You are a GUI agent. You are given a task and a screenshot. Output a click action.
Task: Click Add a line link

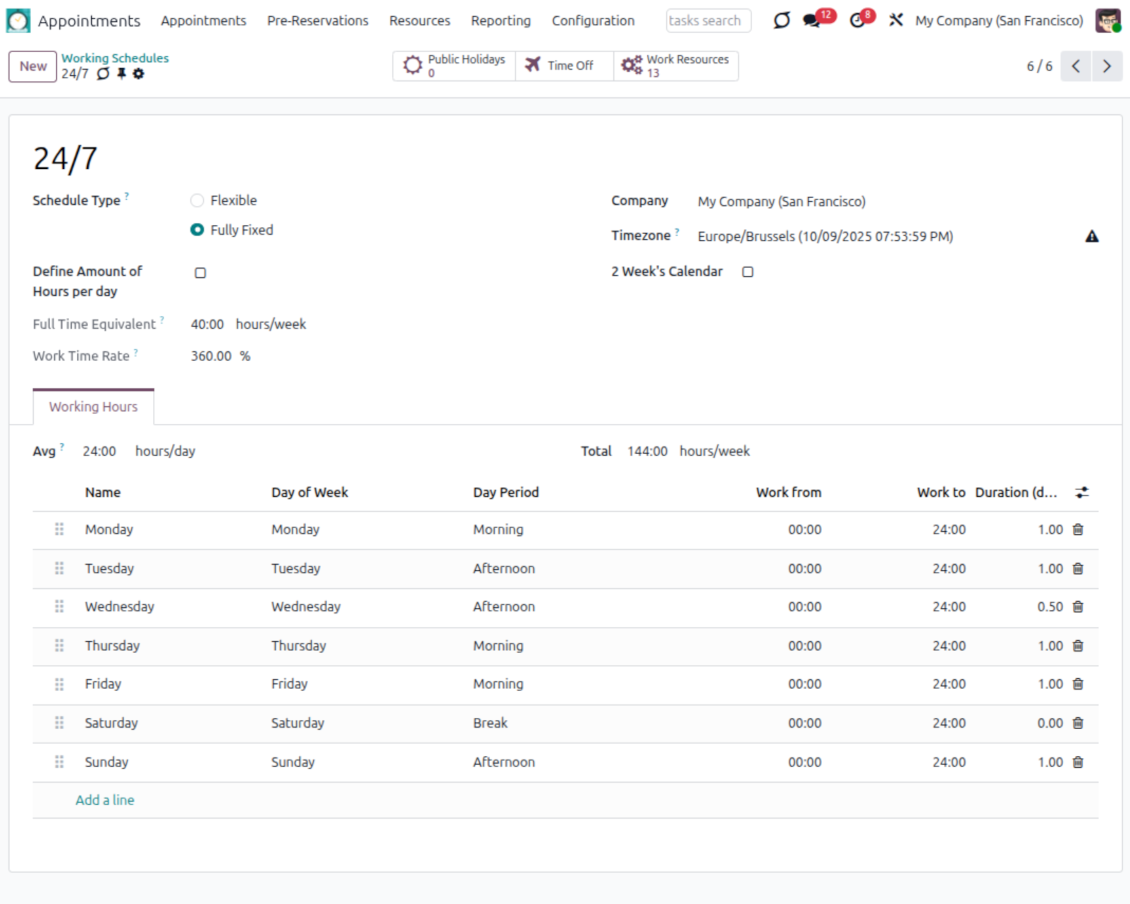pyautogui.click(x=105, y=800)
